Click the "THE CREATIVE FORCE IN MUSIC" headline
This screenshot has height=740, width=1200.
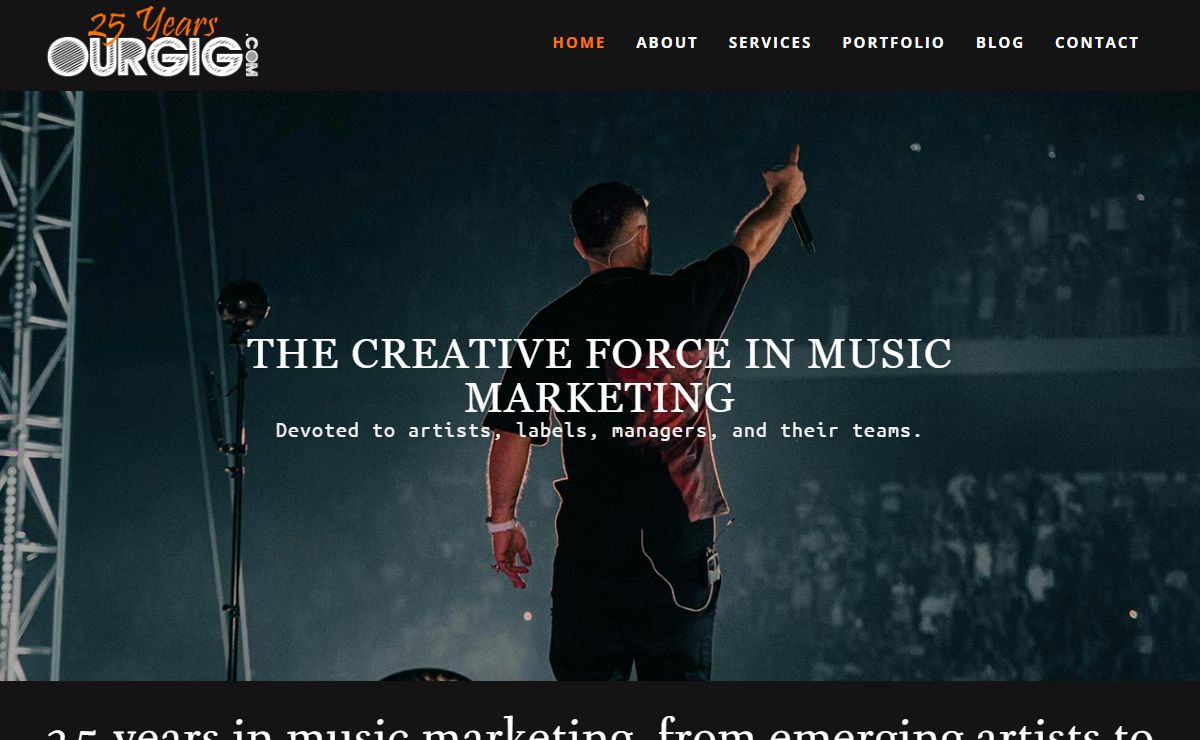(600, 354)
